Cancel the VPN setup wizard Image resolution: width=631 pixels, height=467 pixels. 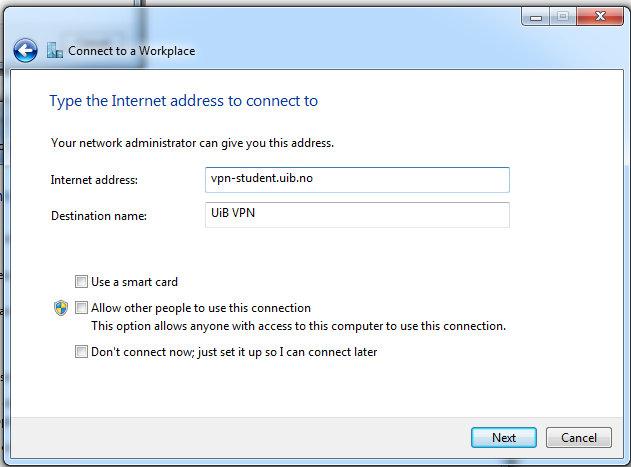click(x=579, y=437)
